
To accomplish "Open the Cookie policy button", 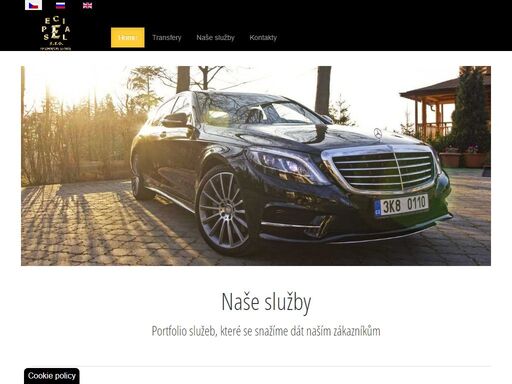I will [52, 376].
